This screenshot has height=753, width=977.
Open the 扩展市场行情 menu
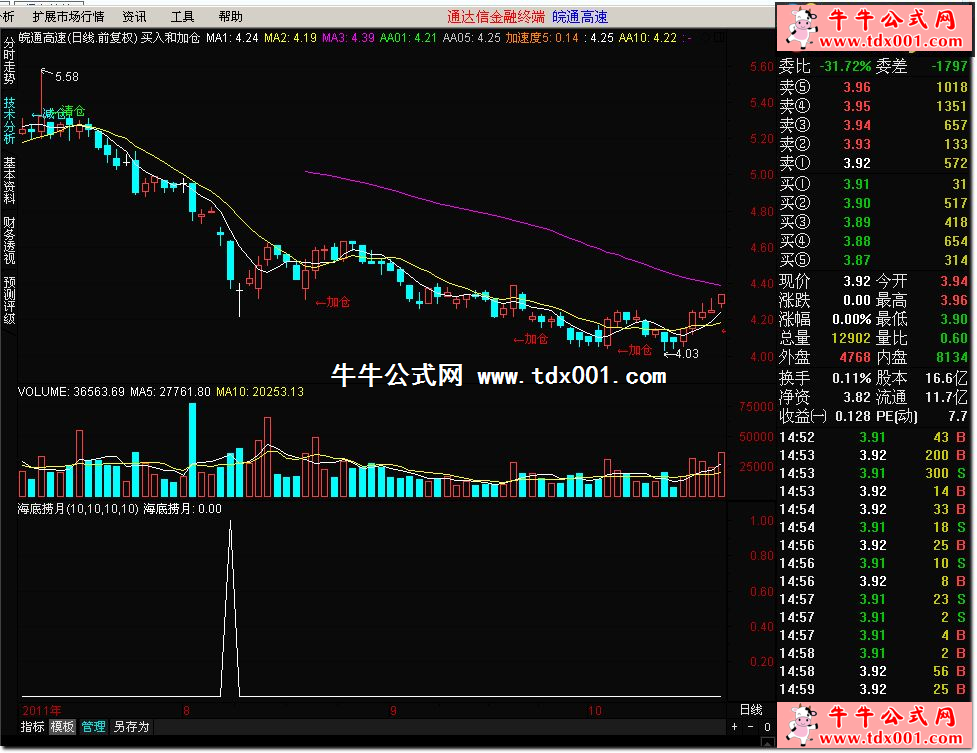[x=68, y=17]
